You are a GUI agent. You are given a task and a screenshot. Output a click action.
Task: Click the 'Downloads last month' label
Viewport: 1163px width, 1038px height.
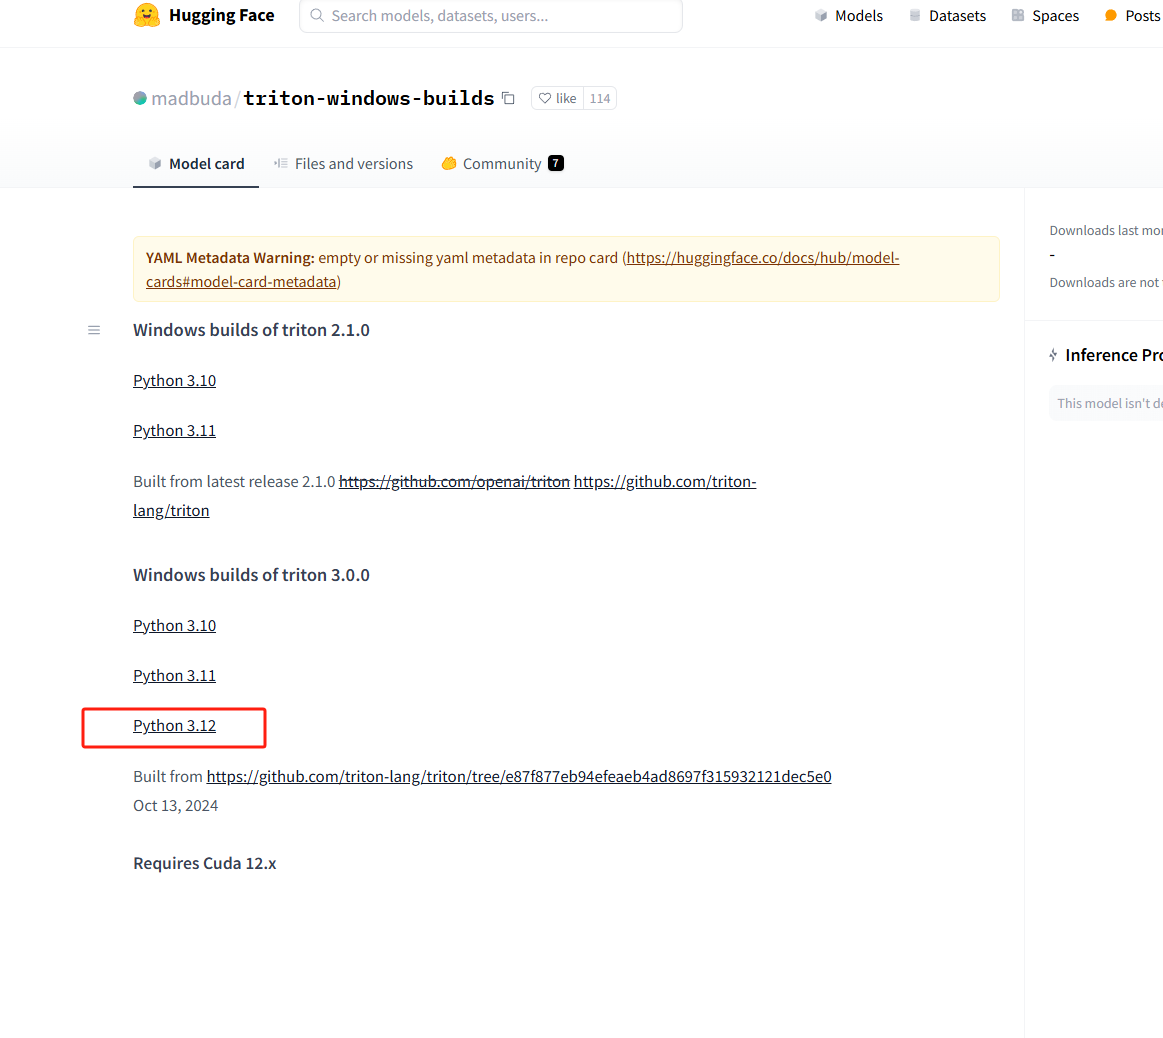click(x=1106, y=231)
